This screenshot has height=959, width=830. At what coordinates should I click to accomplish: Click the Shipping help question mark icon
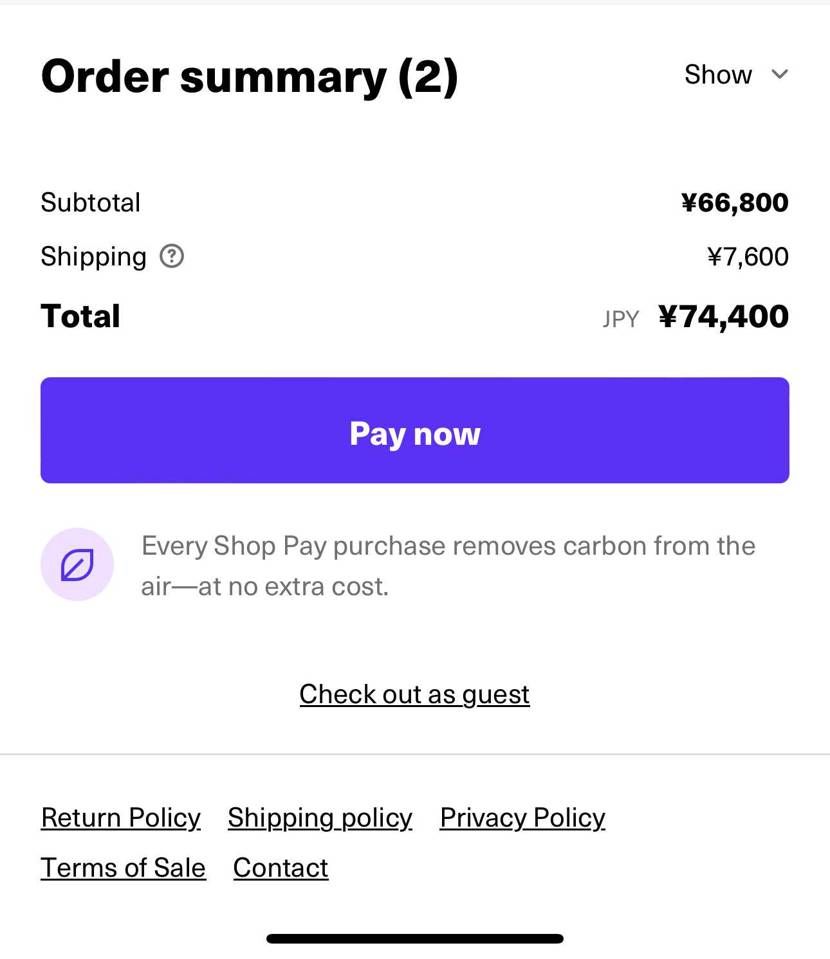172,257
